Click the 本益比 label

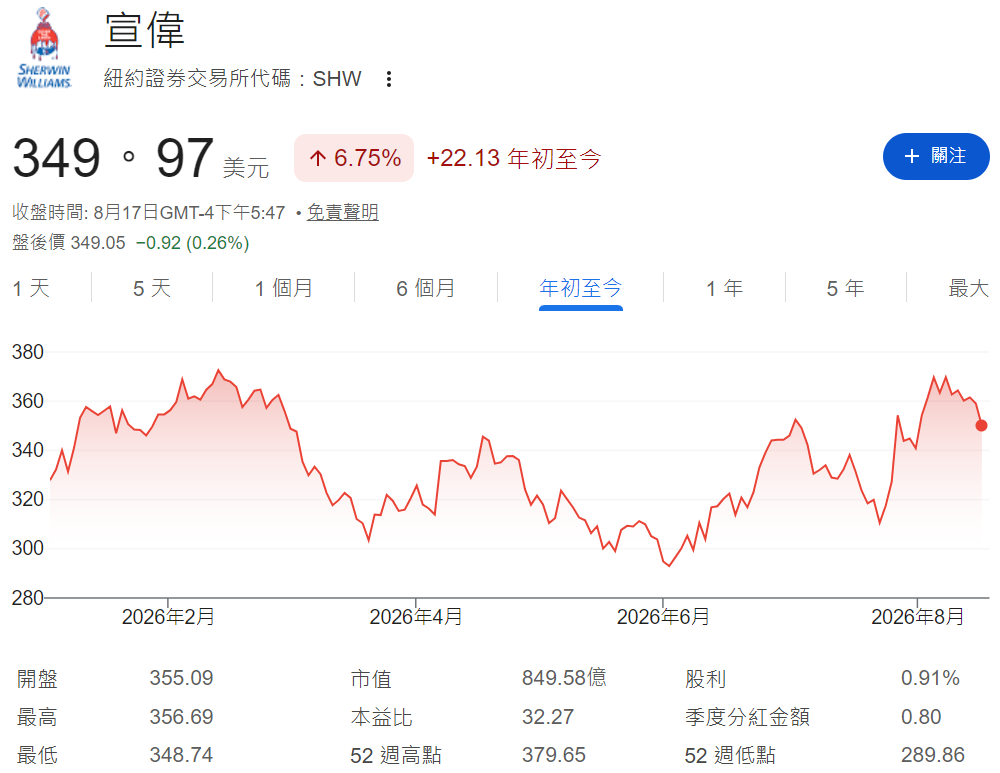click(x=381, y=717)
